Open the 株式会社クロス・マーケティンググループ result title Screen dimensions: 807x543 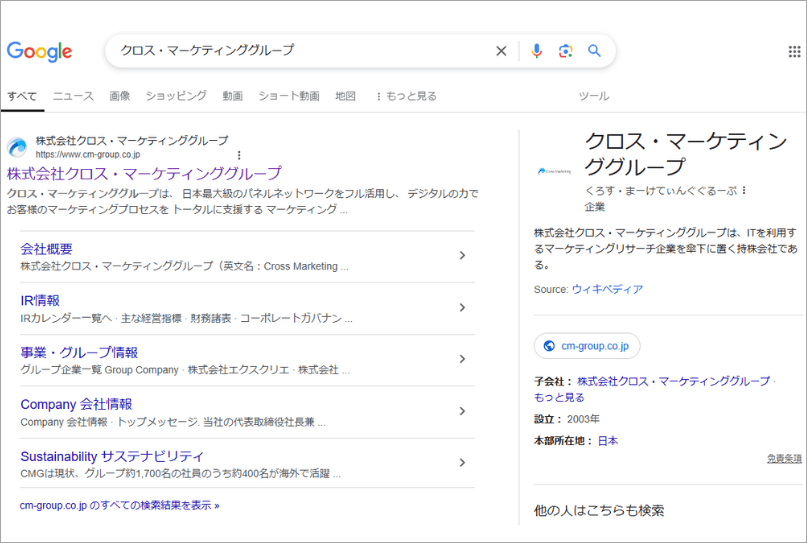144,173
